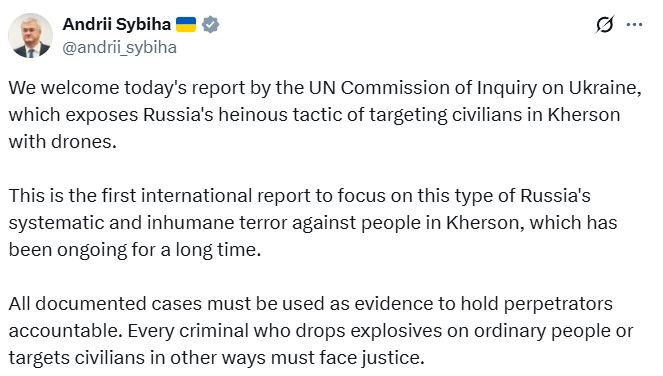Click the paragraph starting "We welcome today's report"

[325, 115]
